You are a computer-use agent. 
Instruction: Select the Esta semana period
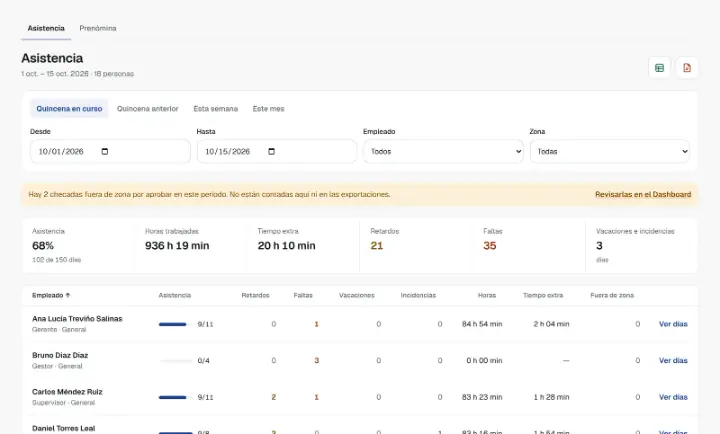215,109
